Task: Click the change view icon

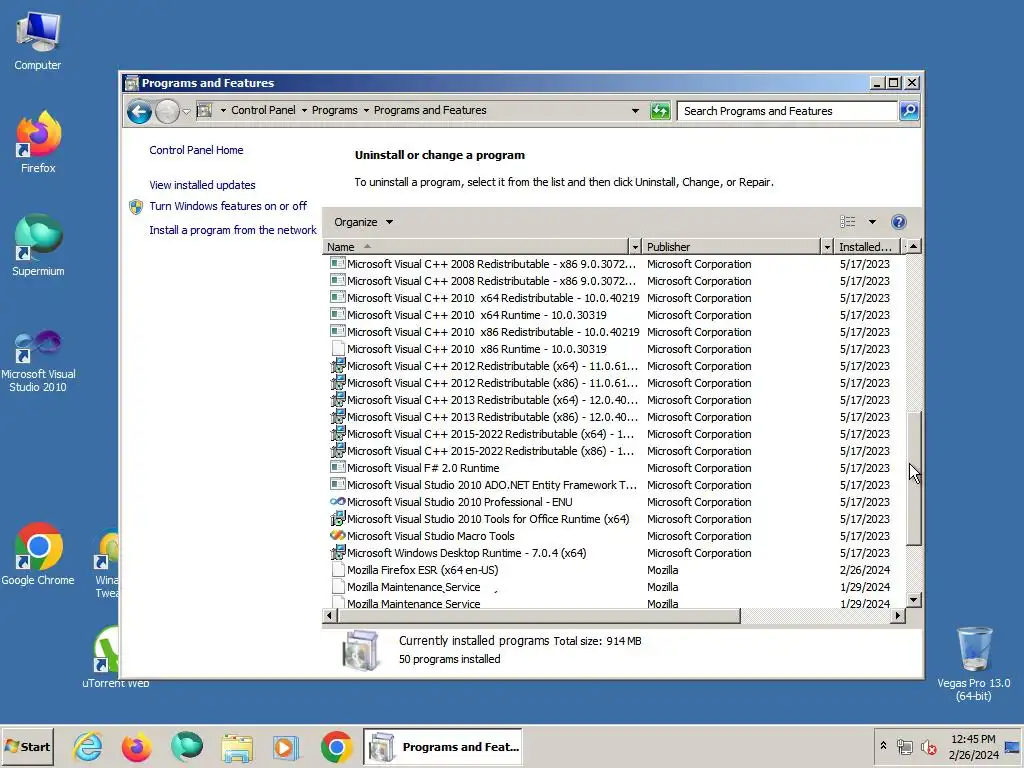Action: pos(848,222)
